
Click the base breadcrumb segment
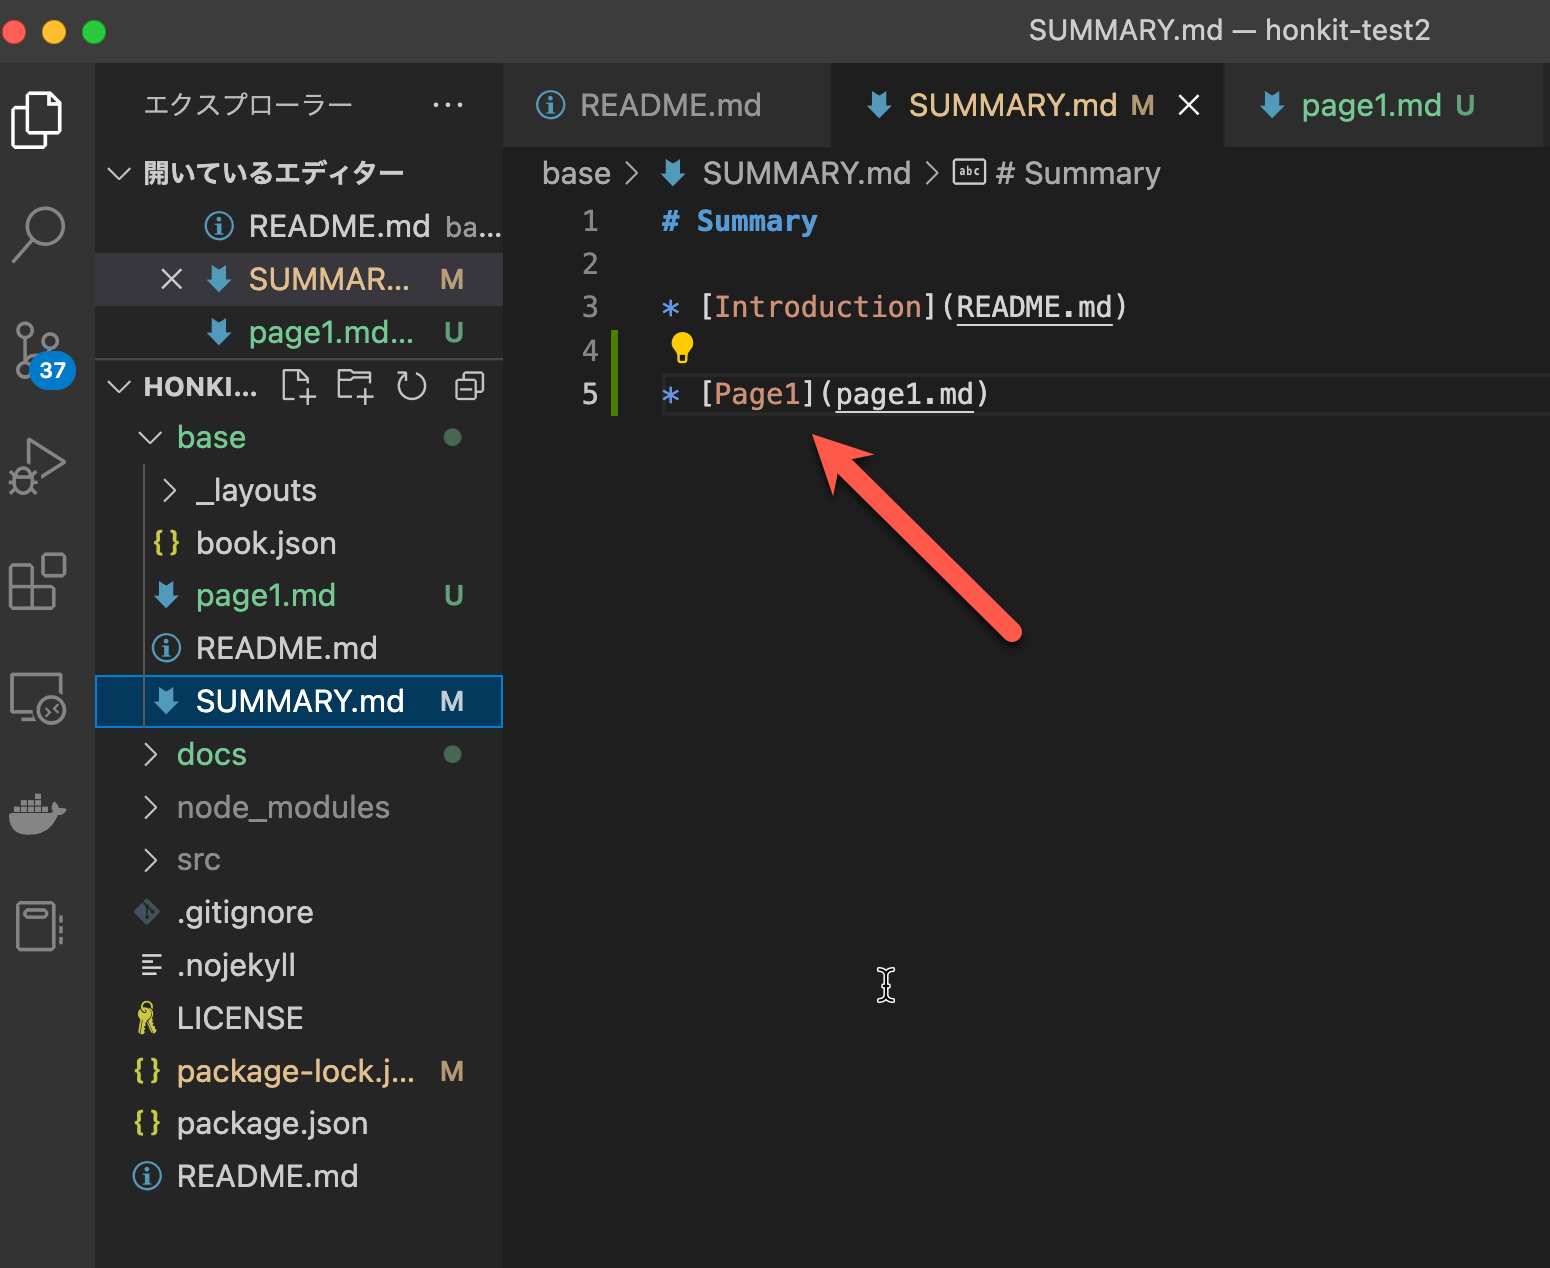click(576, 173)
